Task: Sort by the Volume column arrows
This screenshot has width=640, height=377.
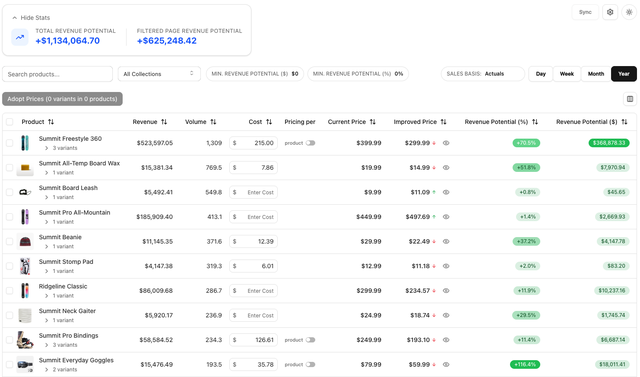Action: (213, 122)
